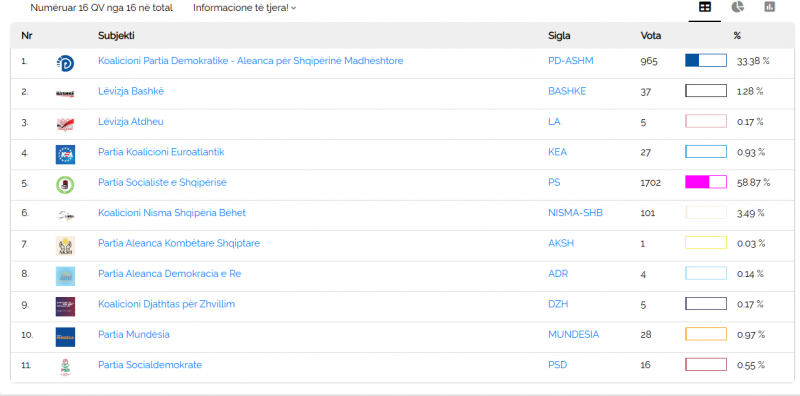
Task: Open Lëvizja Bashkë party link
Action: [131, 91]
